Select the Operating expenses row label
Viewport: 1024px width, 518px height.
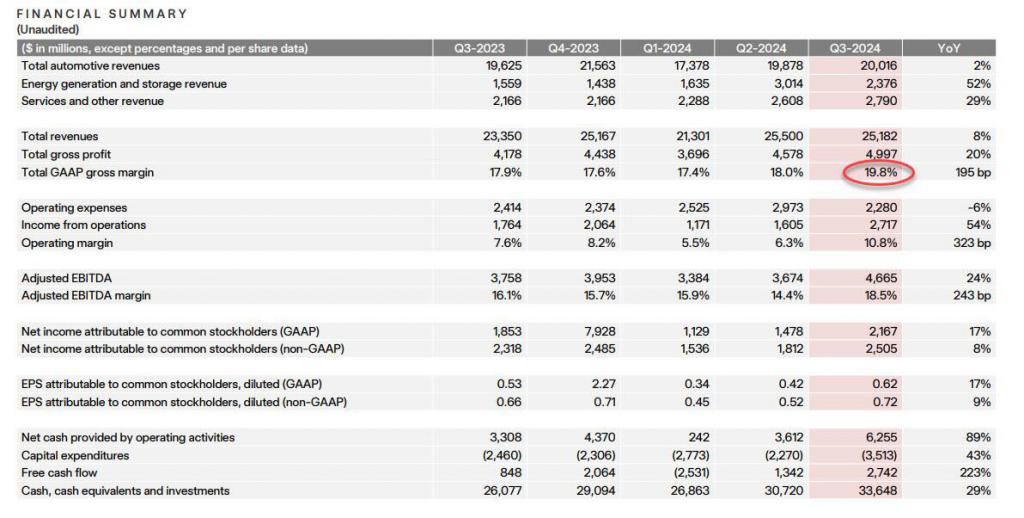(74, 208)
